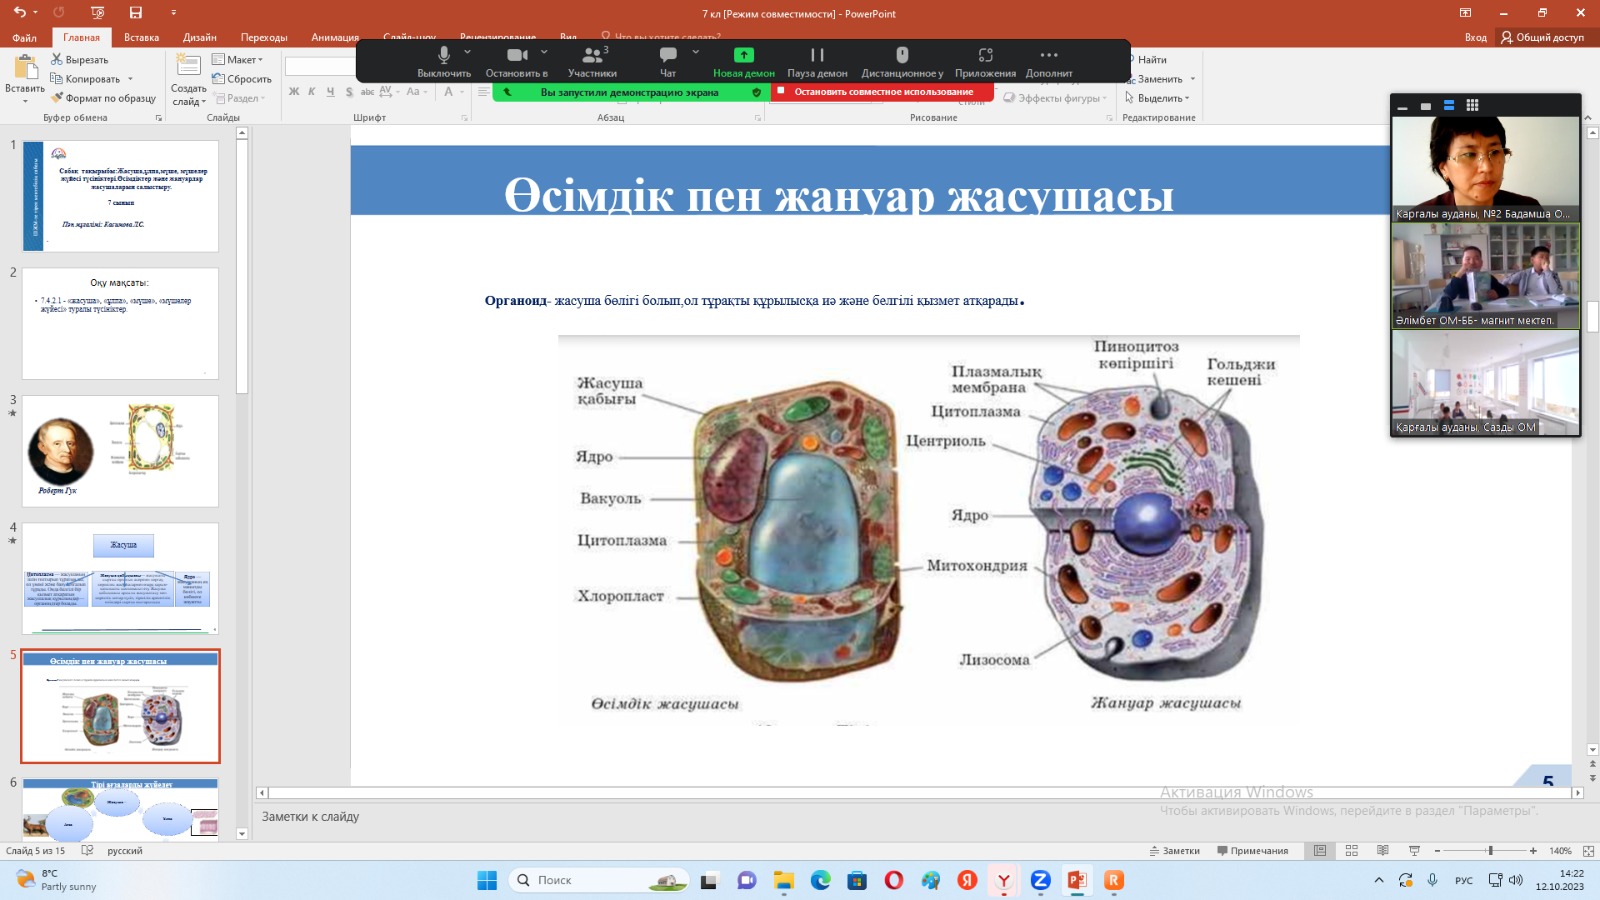Toggle italic (К) formatting
1600x900 pixels.
pyautogui.click(x=312, y=92)
